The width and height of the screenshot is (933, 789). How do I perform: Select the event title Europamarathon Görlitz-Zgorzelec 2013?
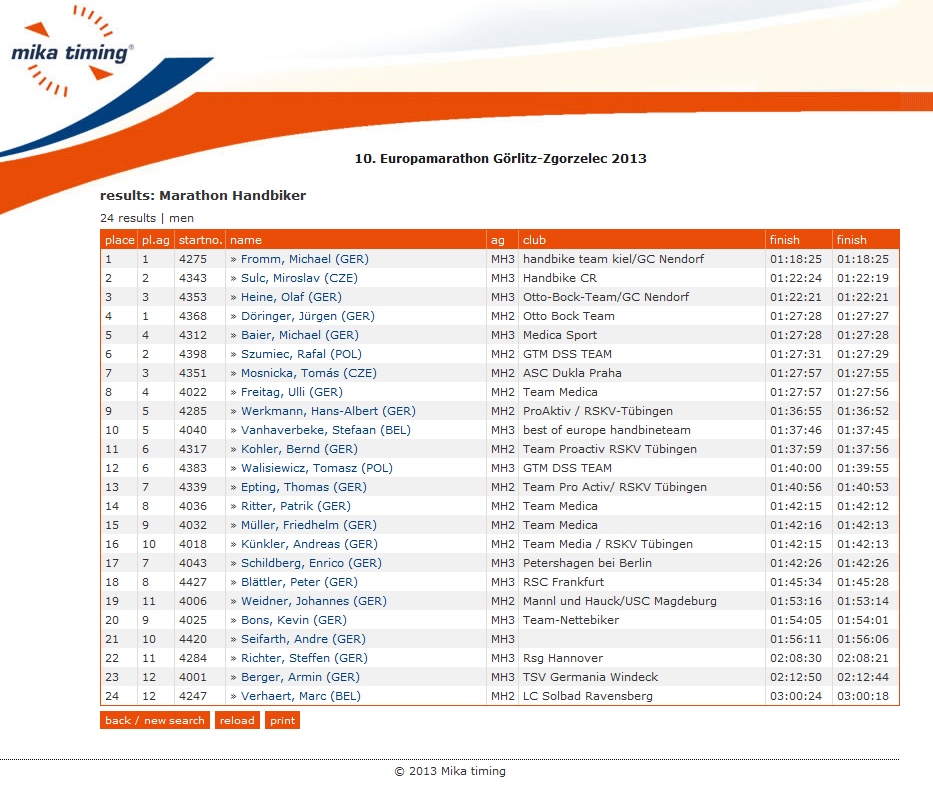point(500,159)
